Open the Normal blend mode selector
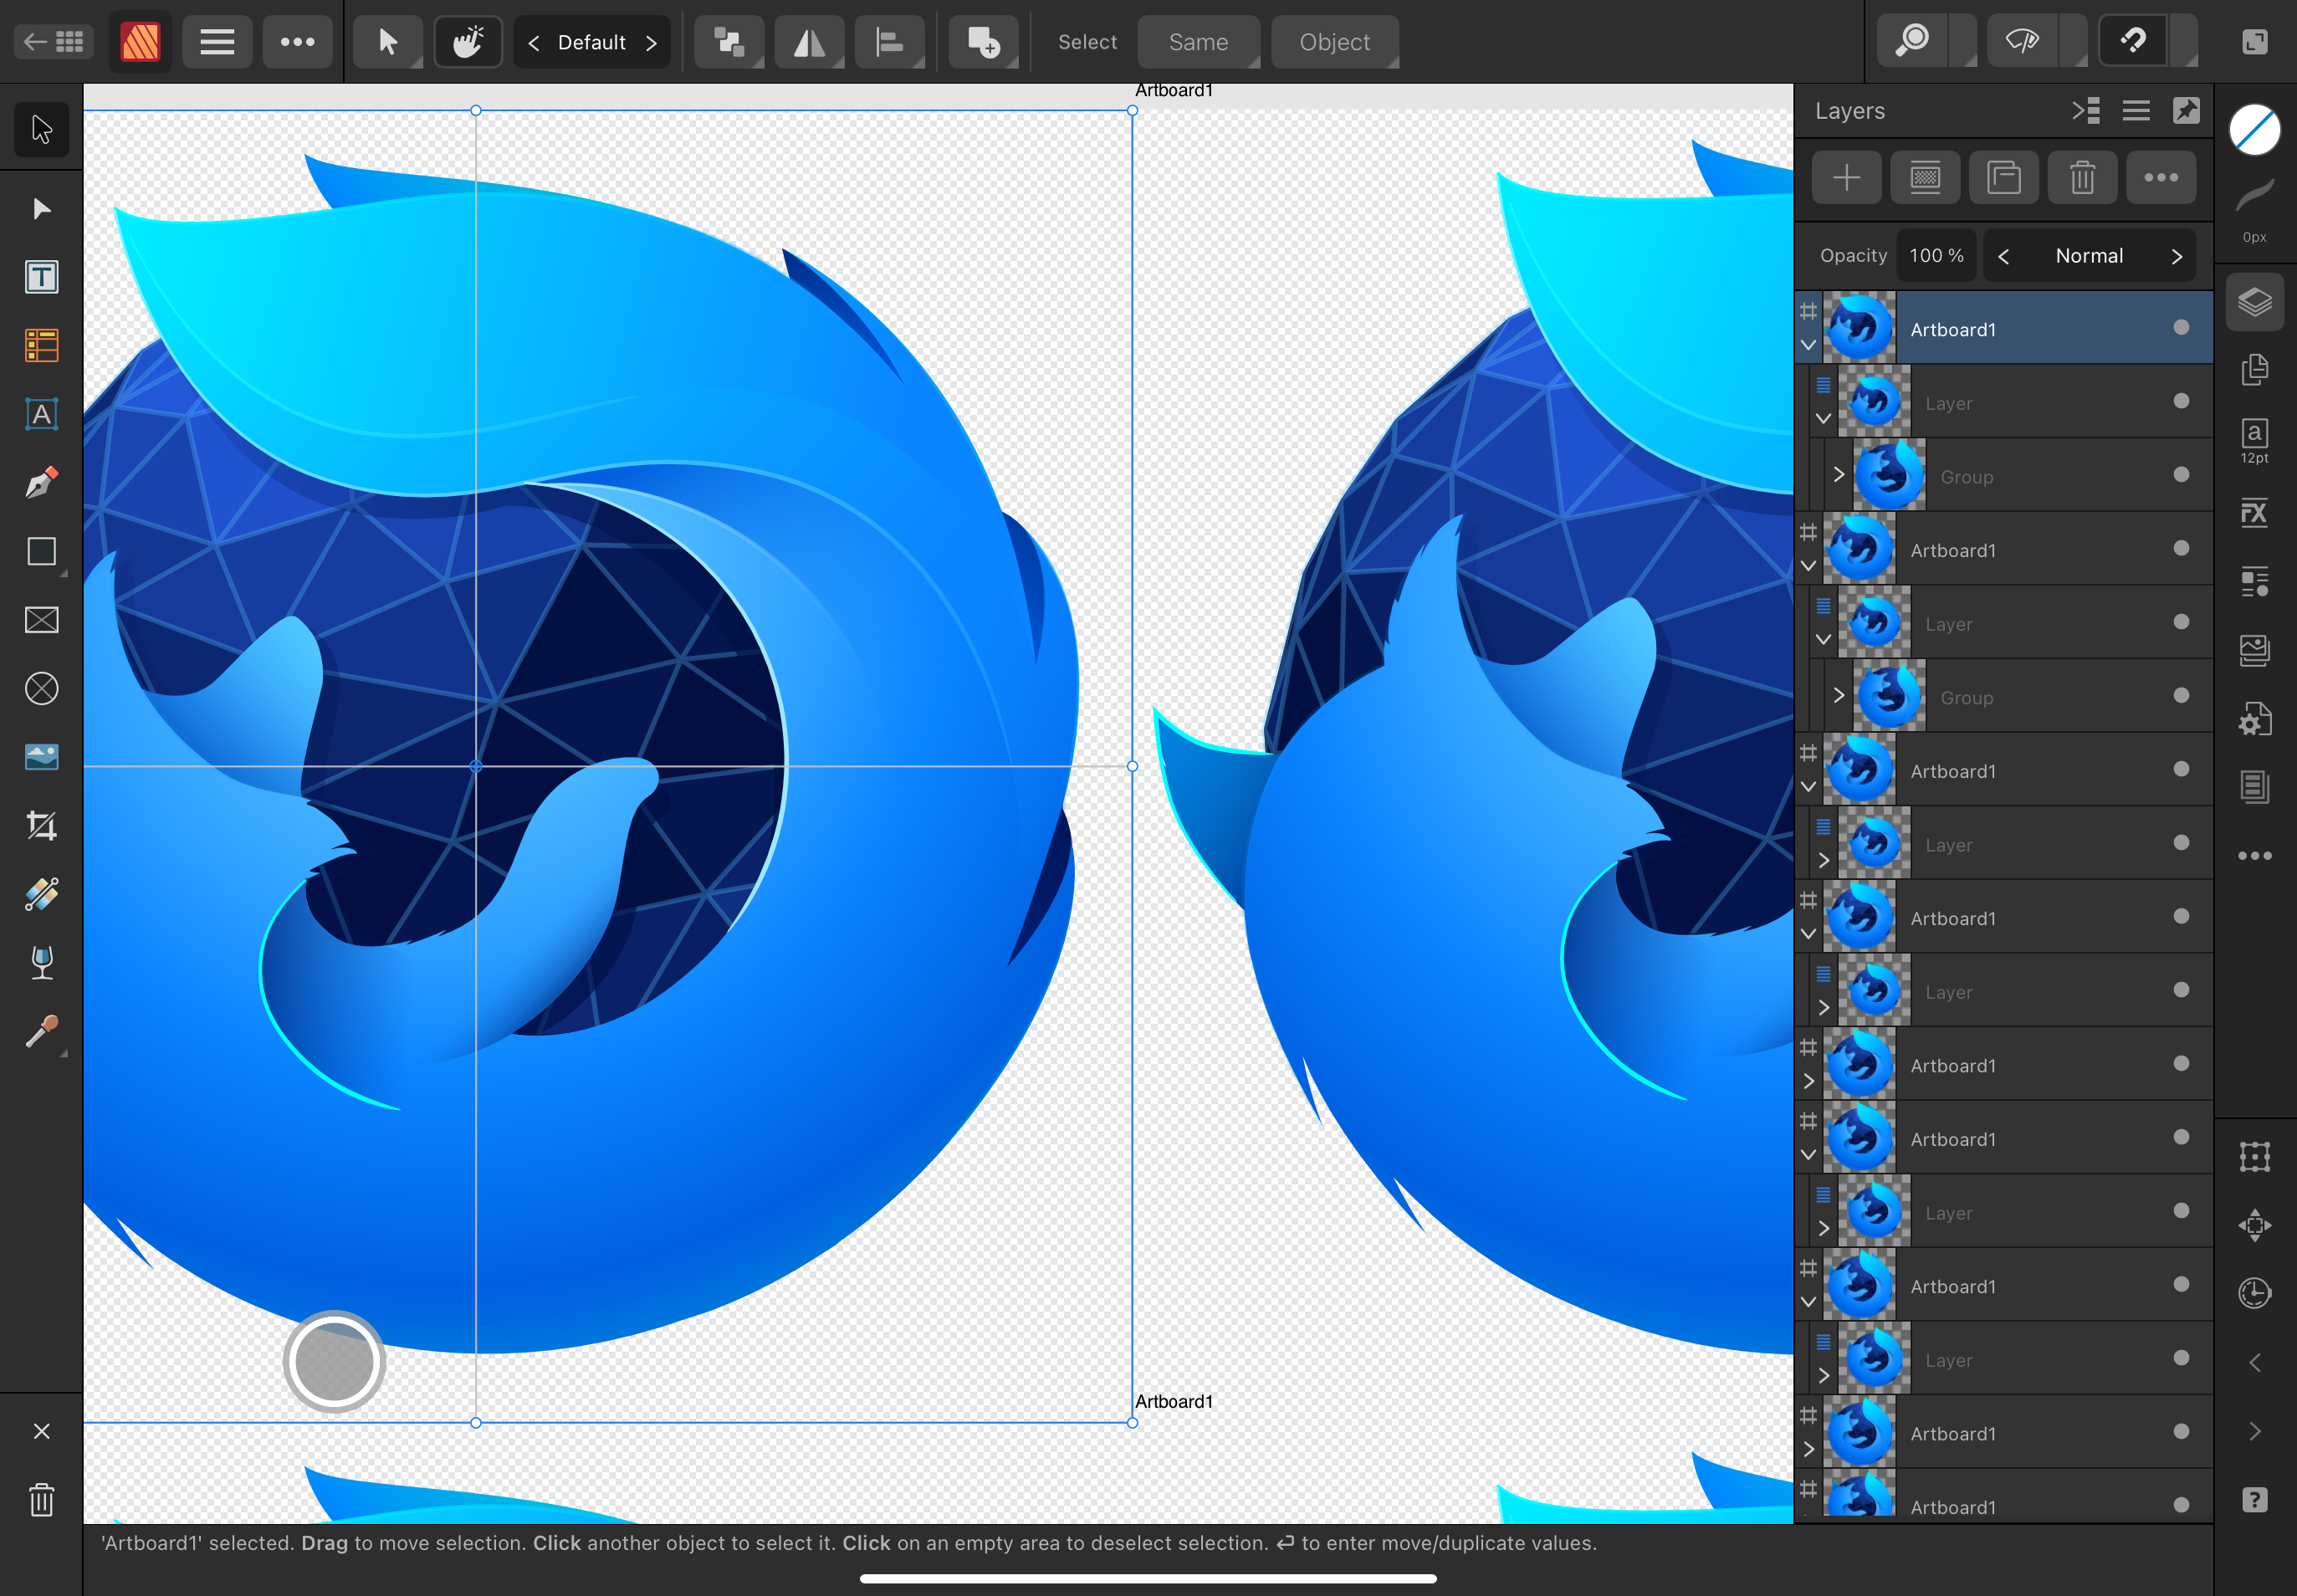The image size is (2297, 1596). pos(2089,256)
